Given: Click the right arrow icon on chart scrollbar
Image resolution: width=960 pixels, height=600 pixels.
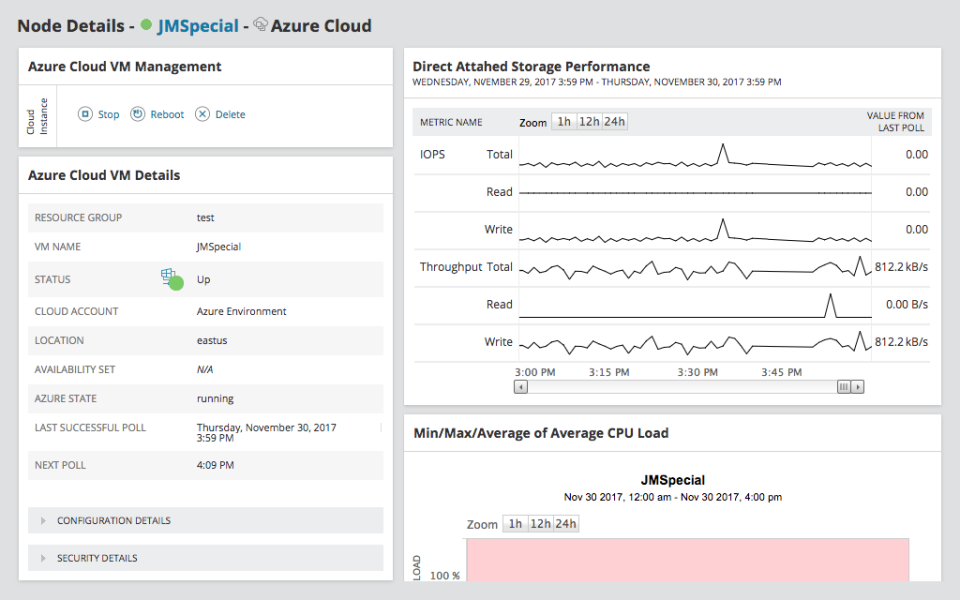Looking at the screenshot, I should click(858, 386).
